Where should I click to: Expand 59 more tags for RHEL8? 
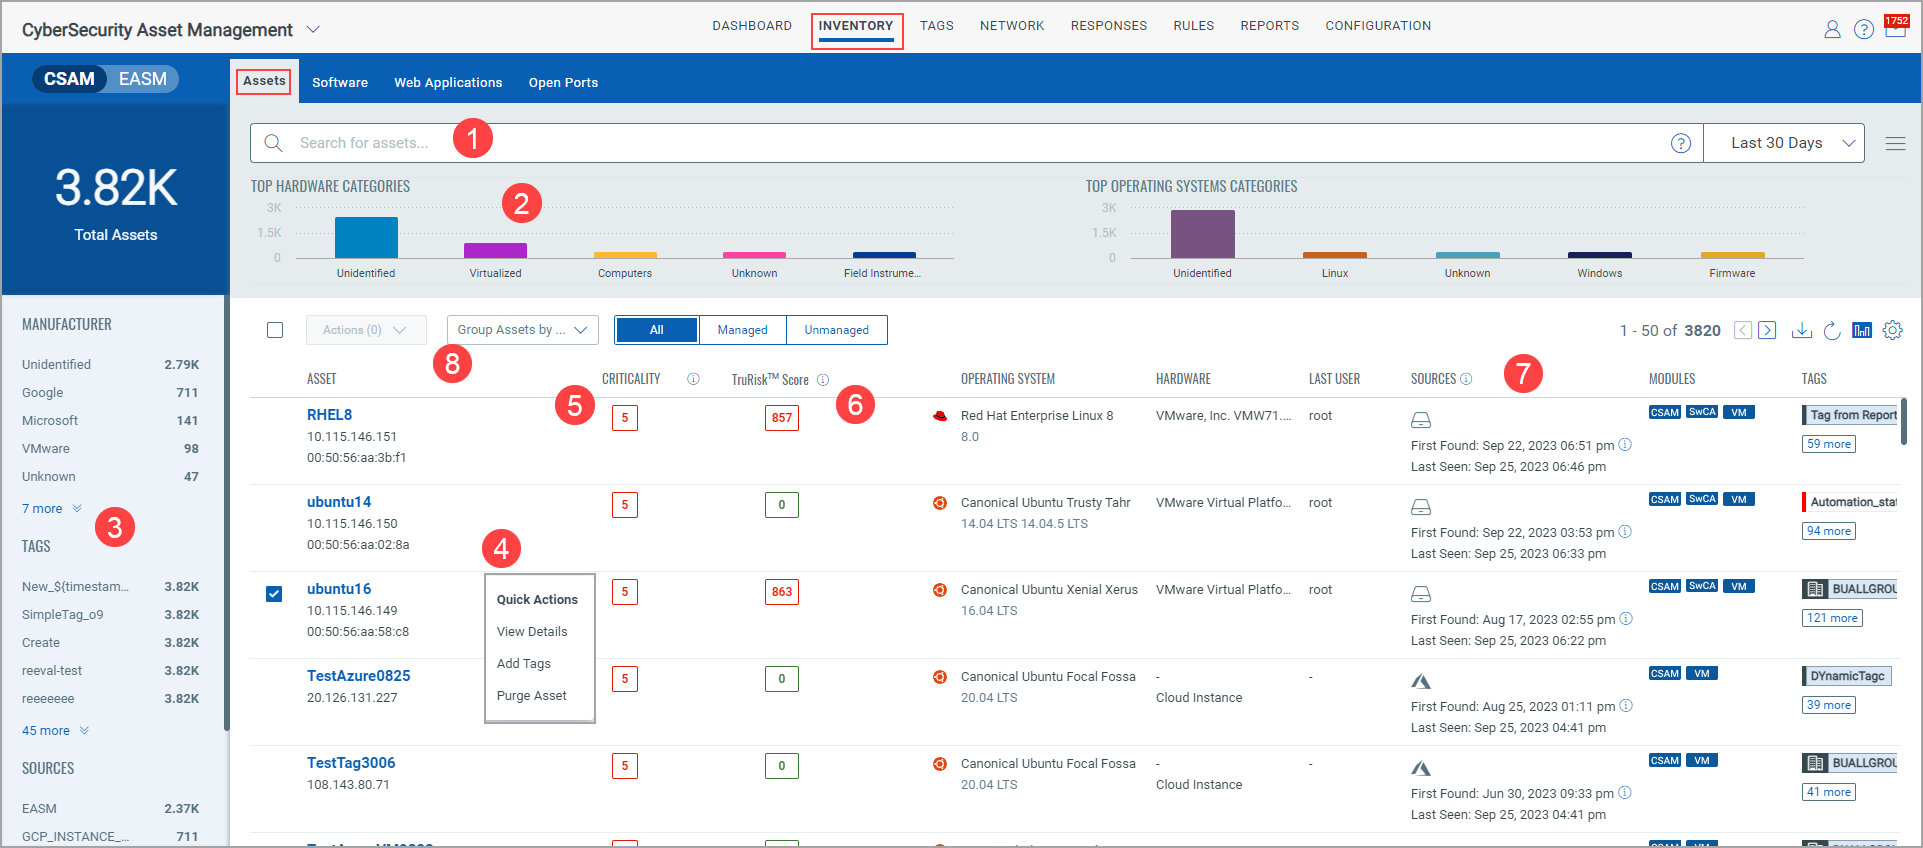pos(1829,444)
